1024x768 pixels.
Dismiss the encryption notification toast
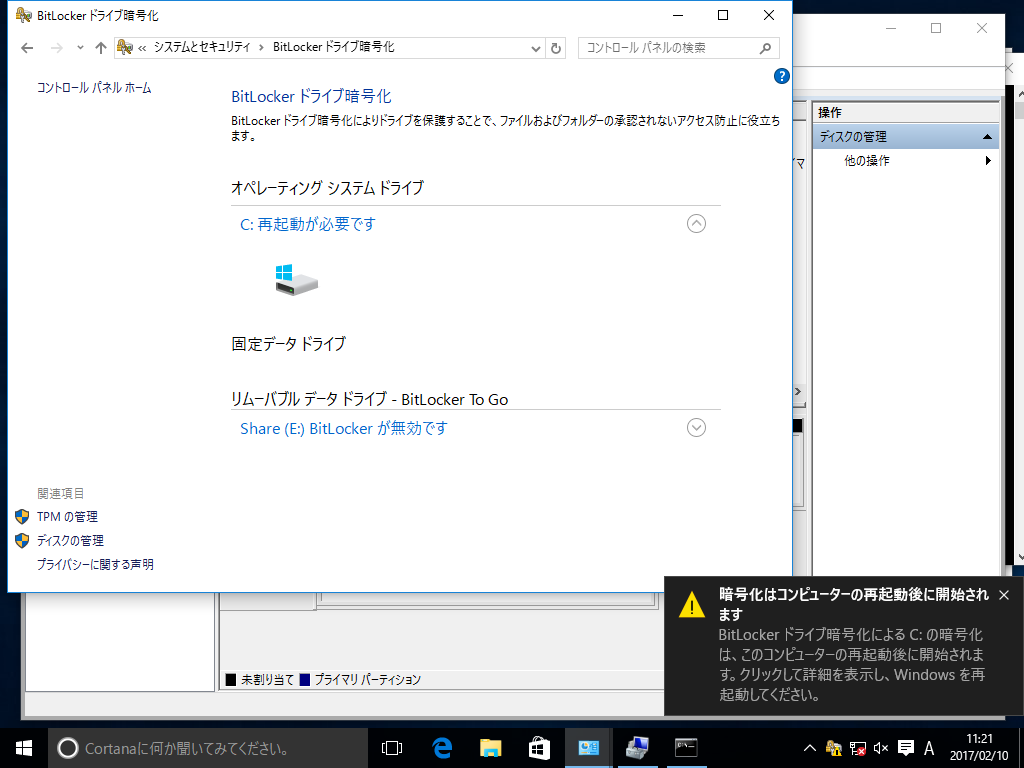[1004, 595]
